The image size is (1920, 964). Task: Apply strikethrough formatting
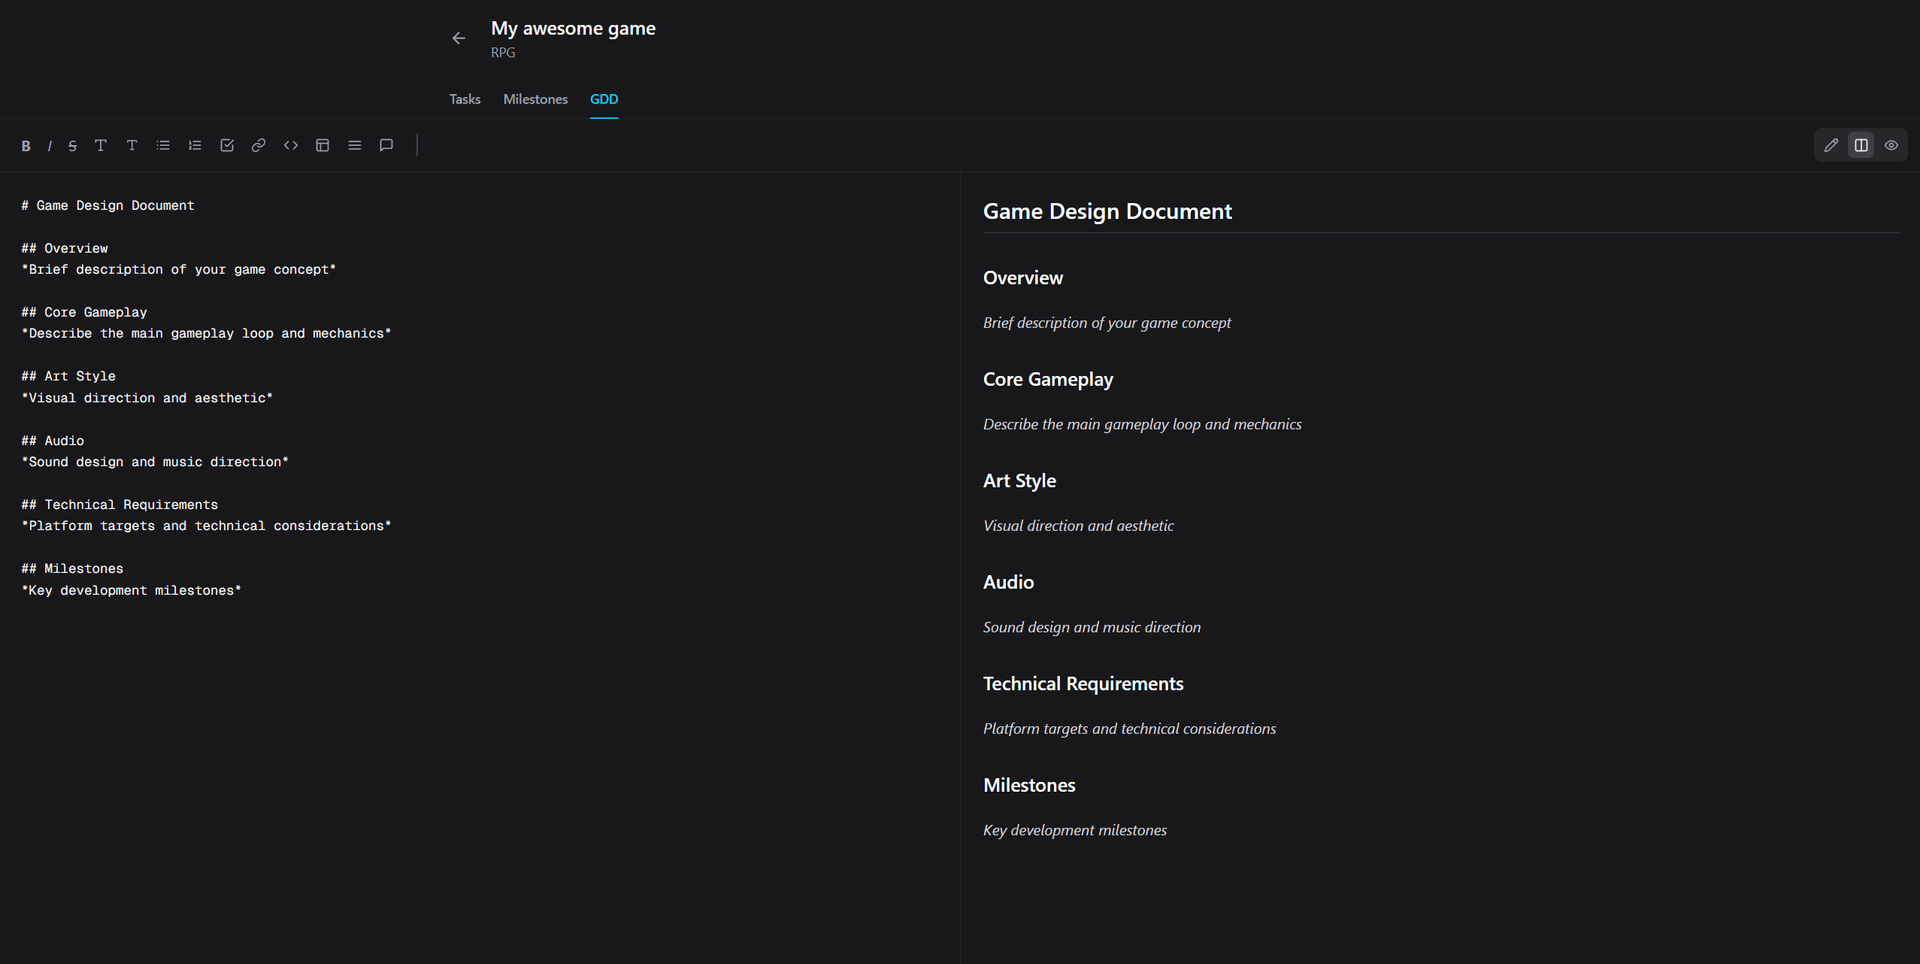72,146
